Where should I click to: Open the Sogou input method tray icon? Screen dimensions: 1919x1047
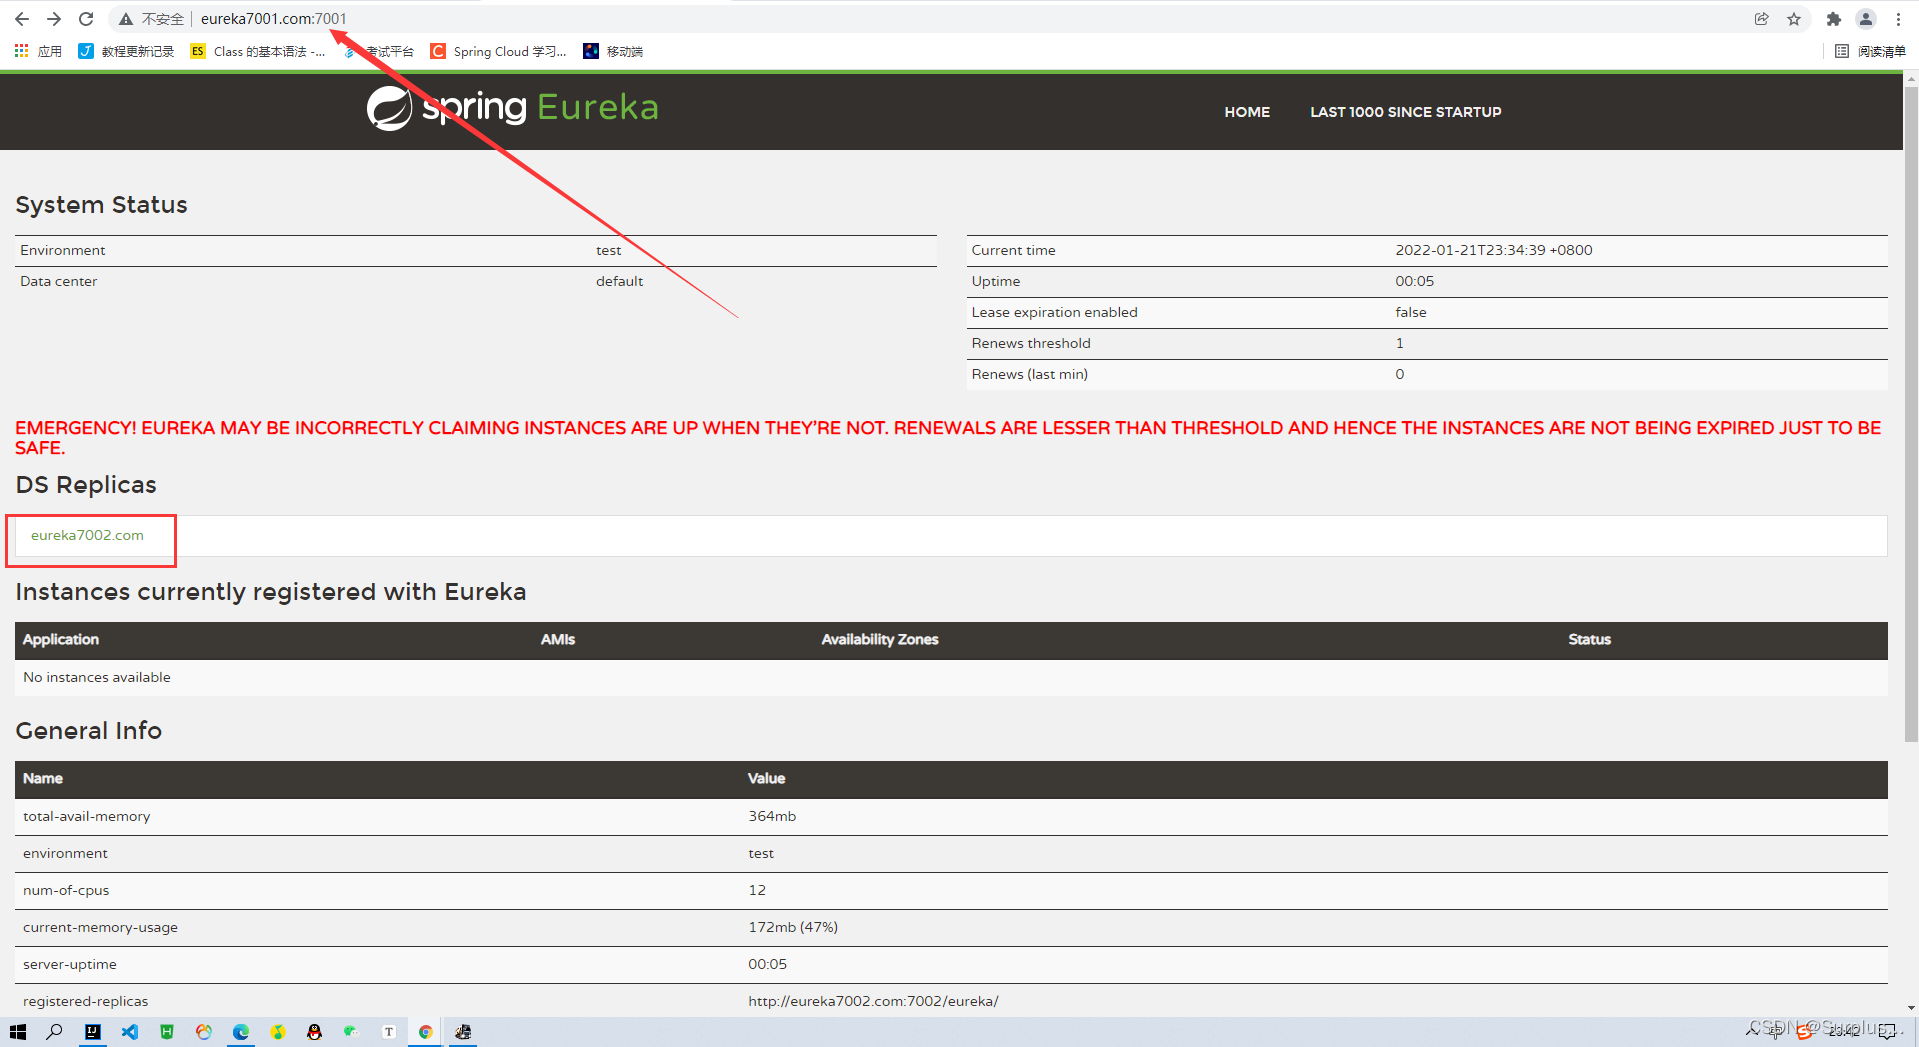pos(1805,1032)
